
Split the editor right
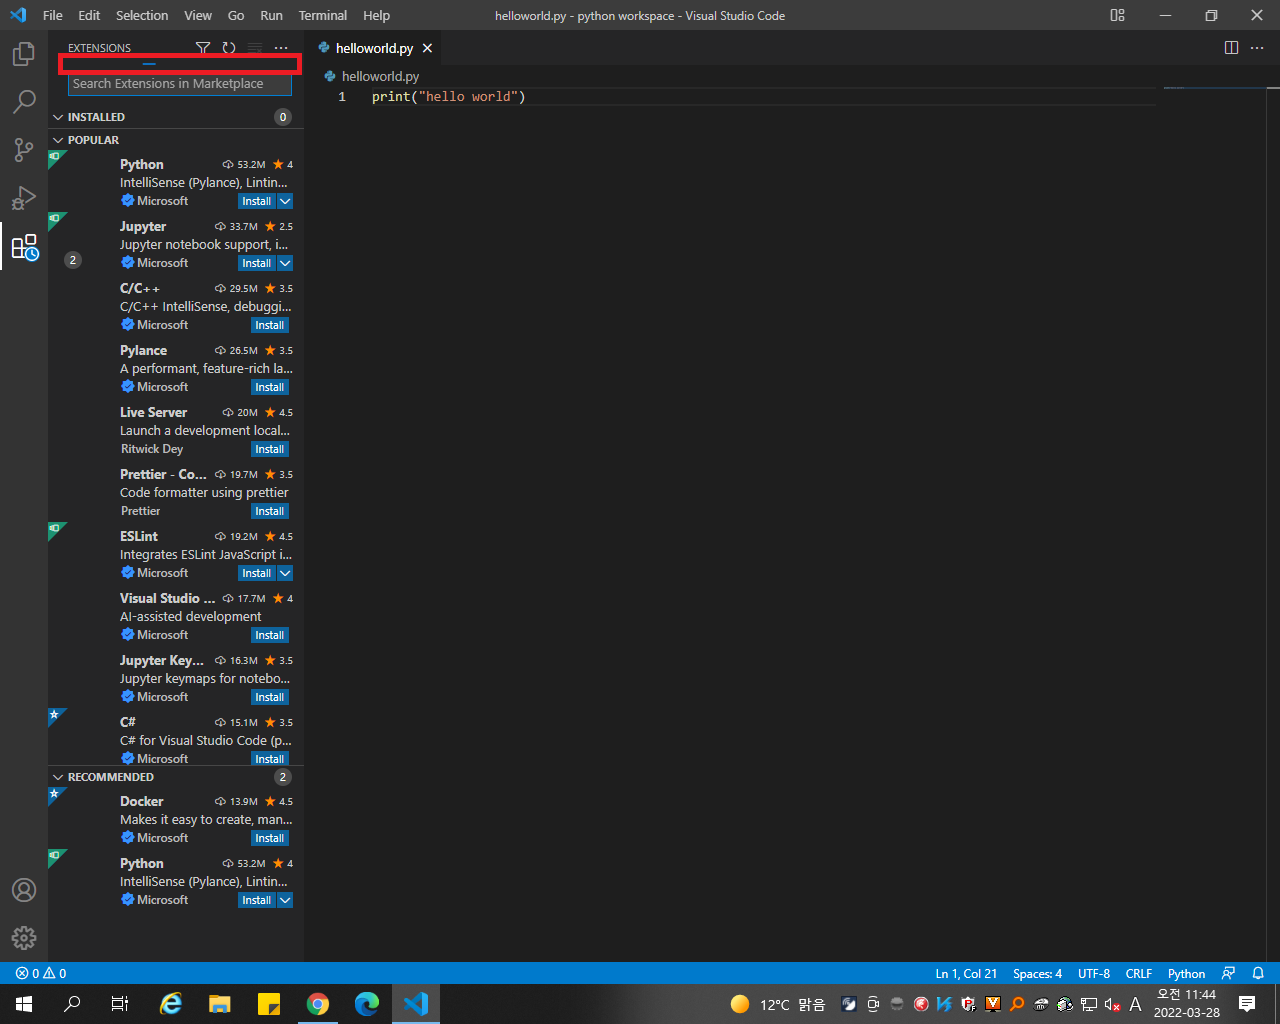1232,48
